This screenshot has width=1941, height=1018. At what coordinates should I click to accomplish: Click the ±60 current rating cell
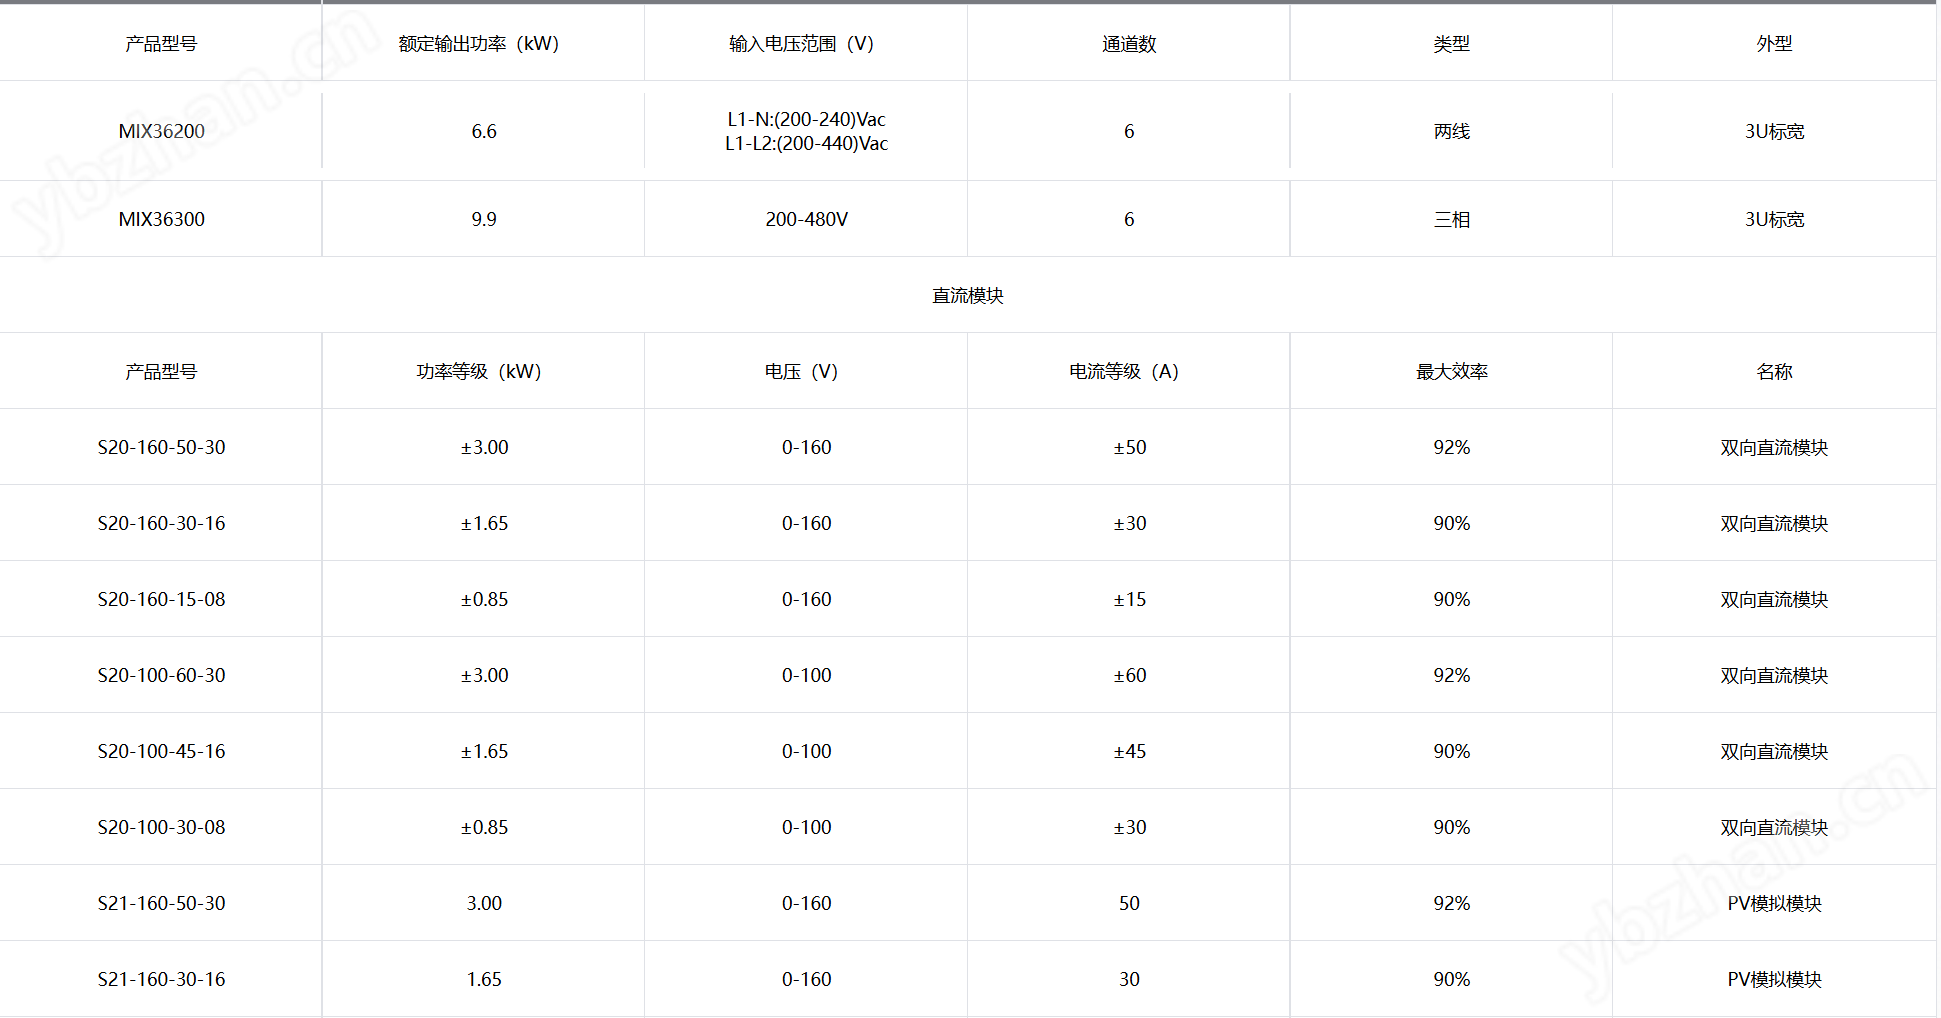click(x=1129, y=675)
